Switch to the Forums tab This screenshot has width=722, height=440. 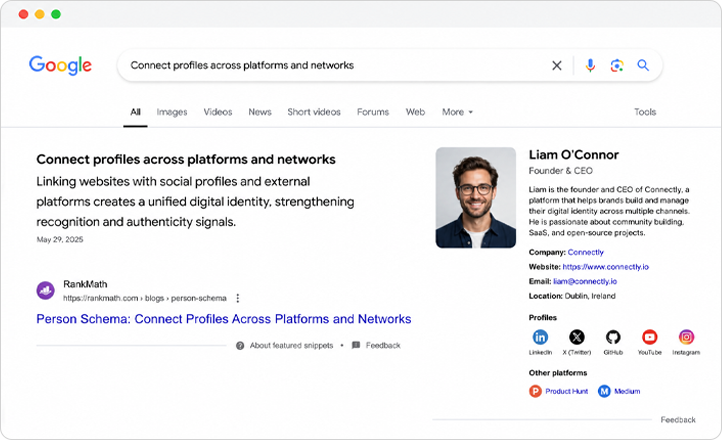tap(373, 112)
